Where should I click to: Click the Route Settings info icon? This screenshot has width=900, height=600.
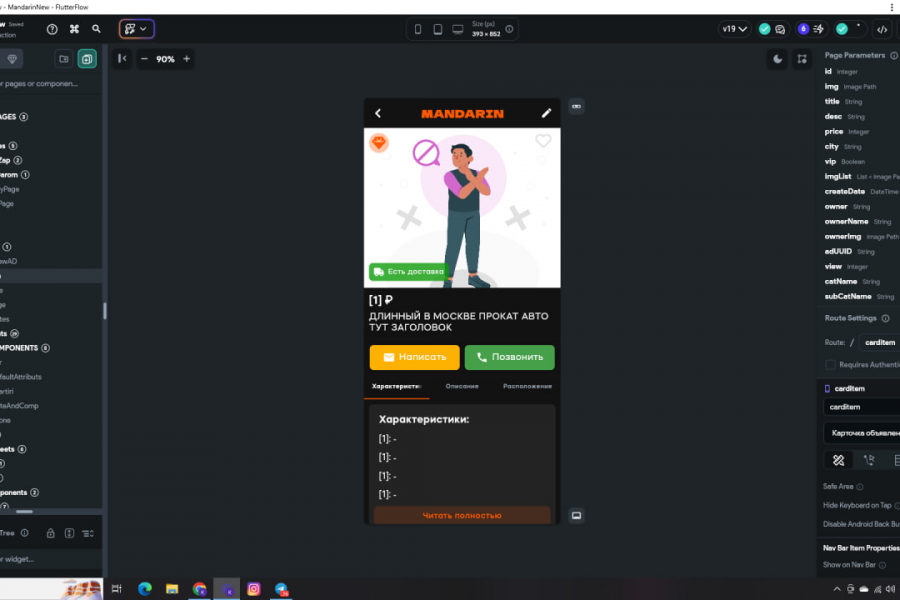pyautogui.click(x=886, y=319)
